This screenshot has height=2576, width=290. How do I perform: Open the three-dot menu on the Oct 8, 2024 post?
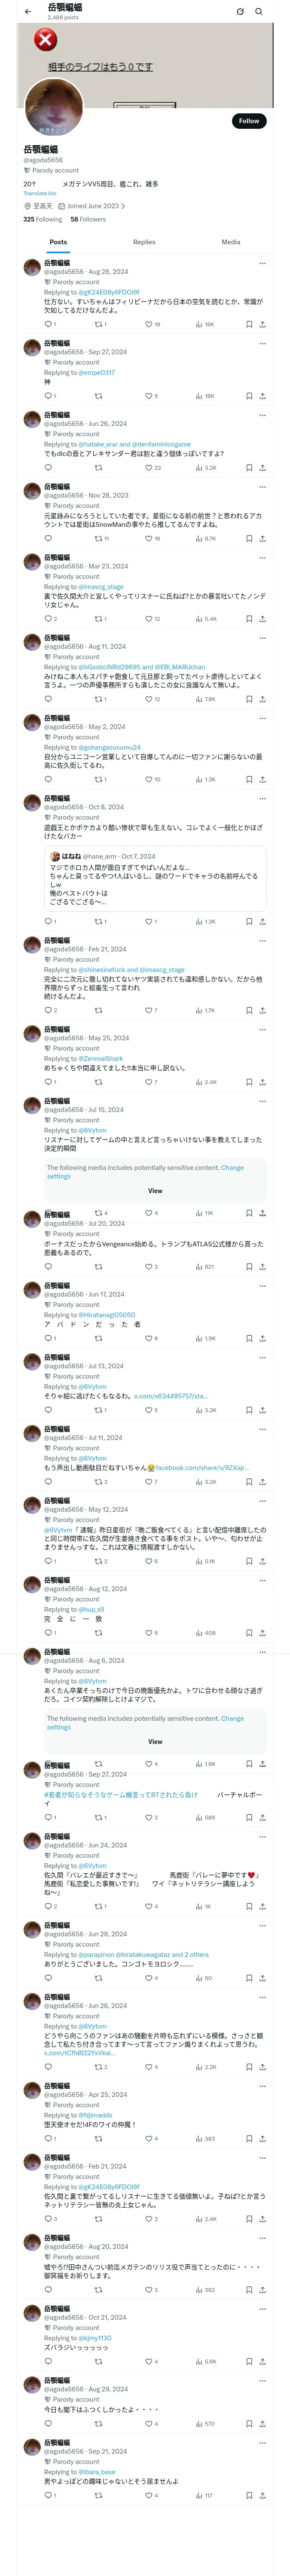click(x=262, y=799)
